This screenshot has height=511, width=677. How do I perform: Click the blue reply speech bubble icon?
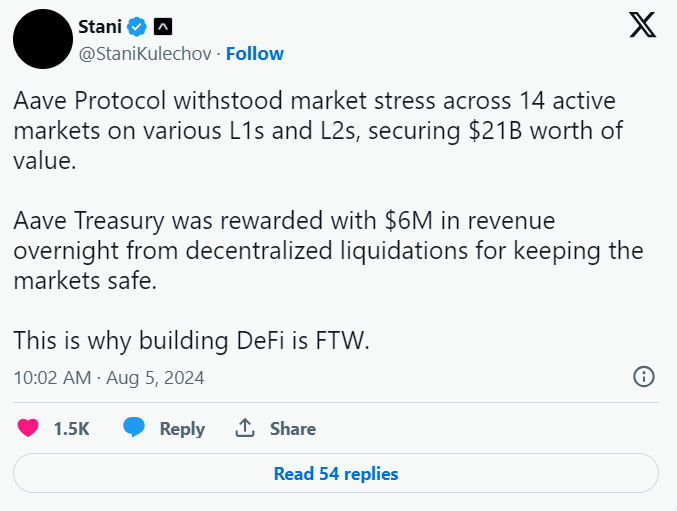pyautogui.click(x=134, y=428)
